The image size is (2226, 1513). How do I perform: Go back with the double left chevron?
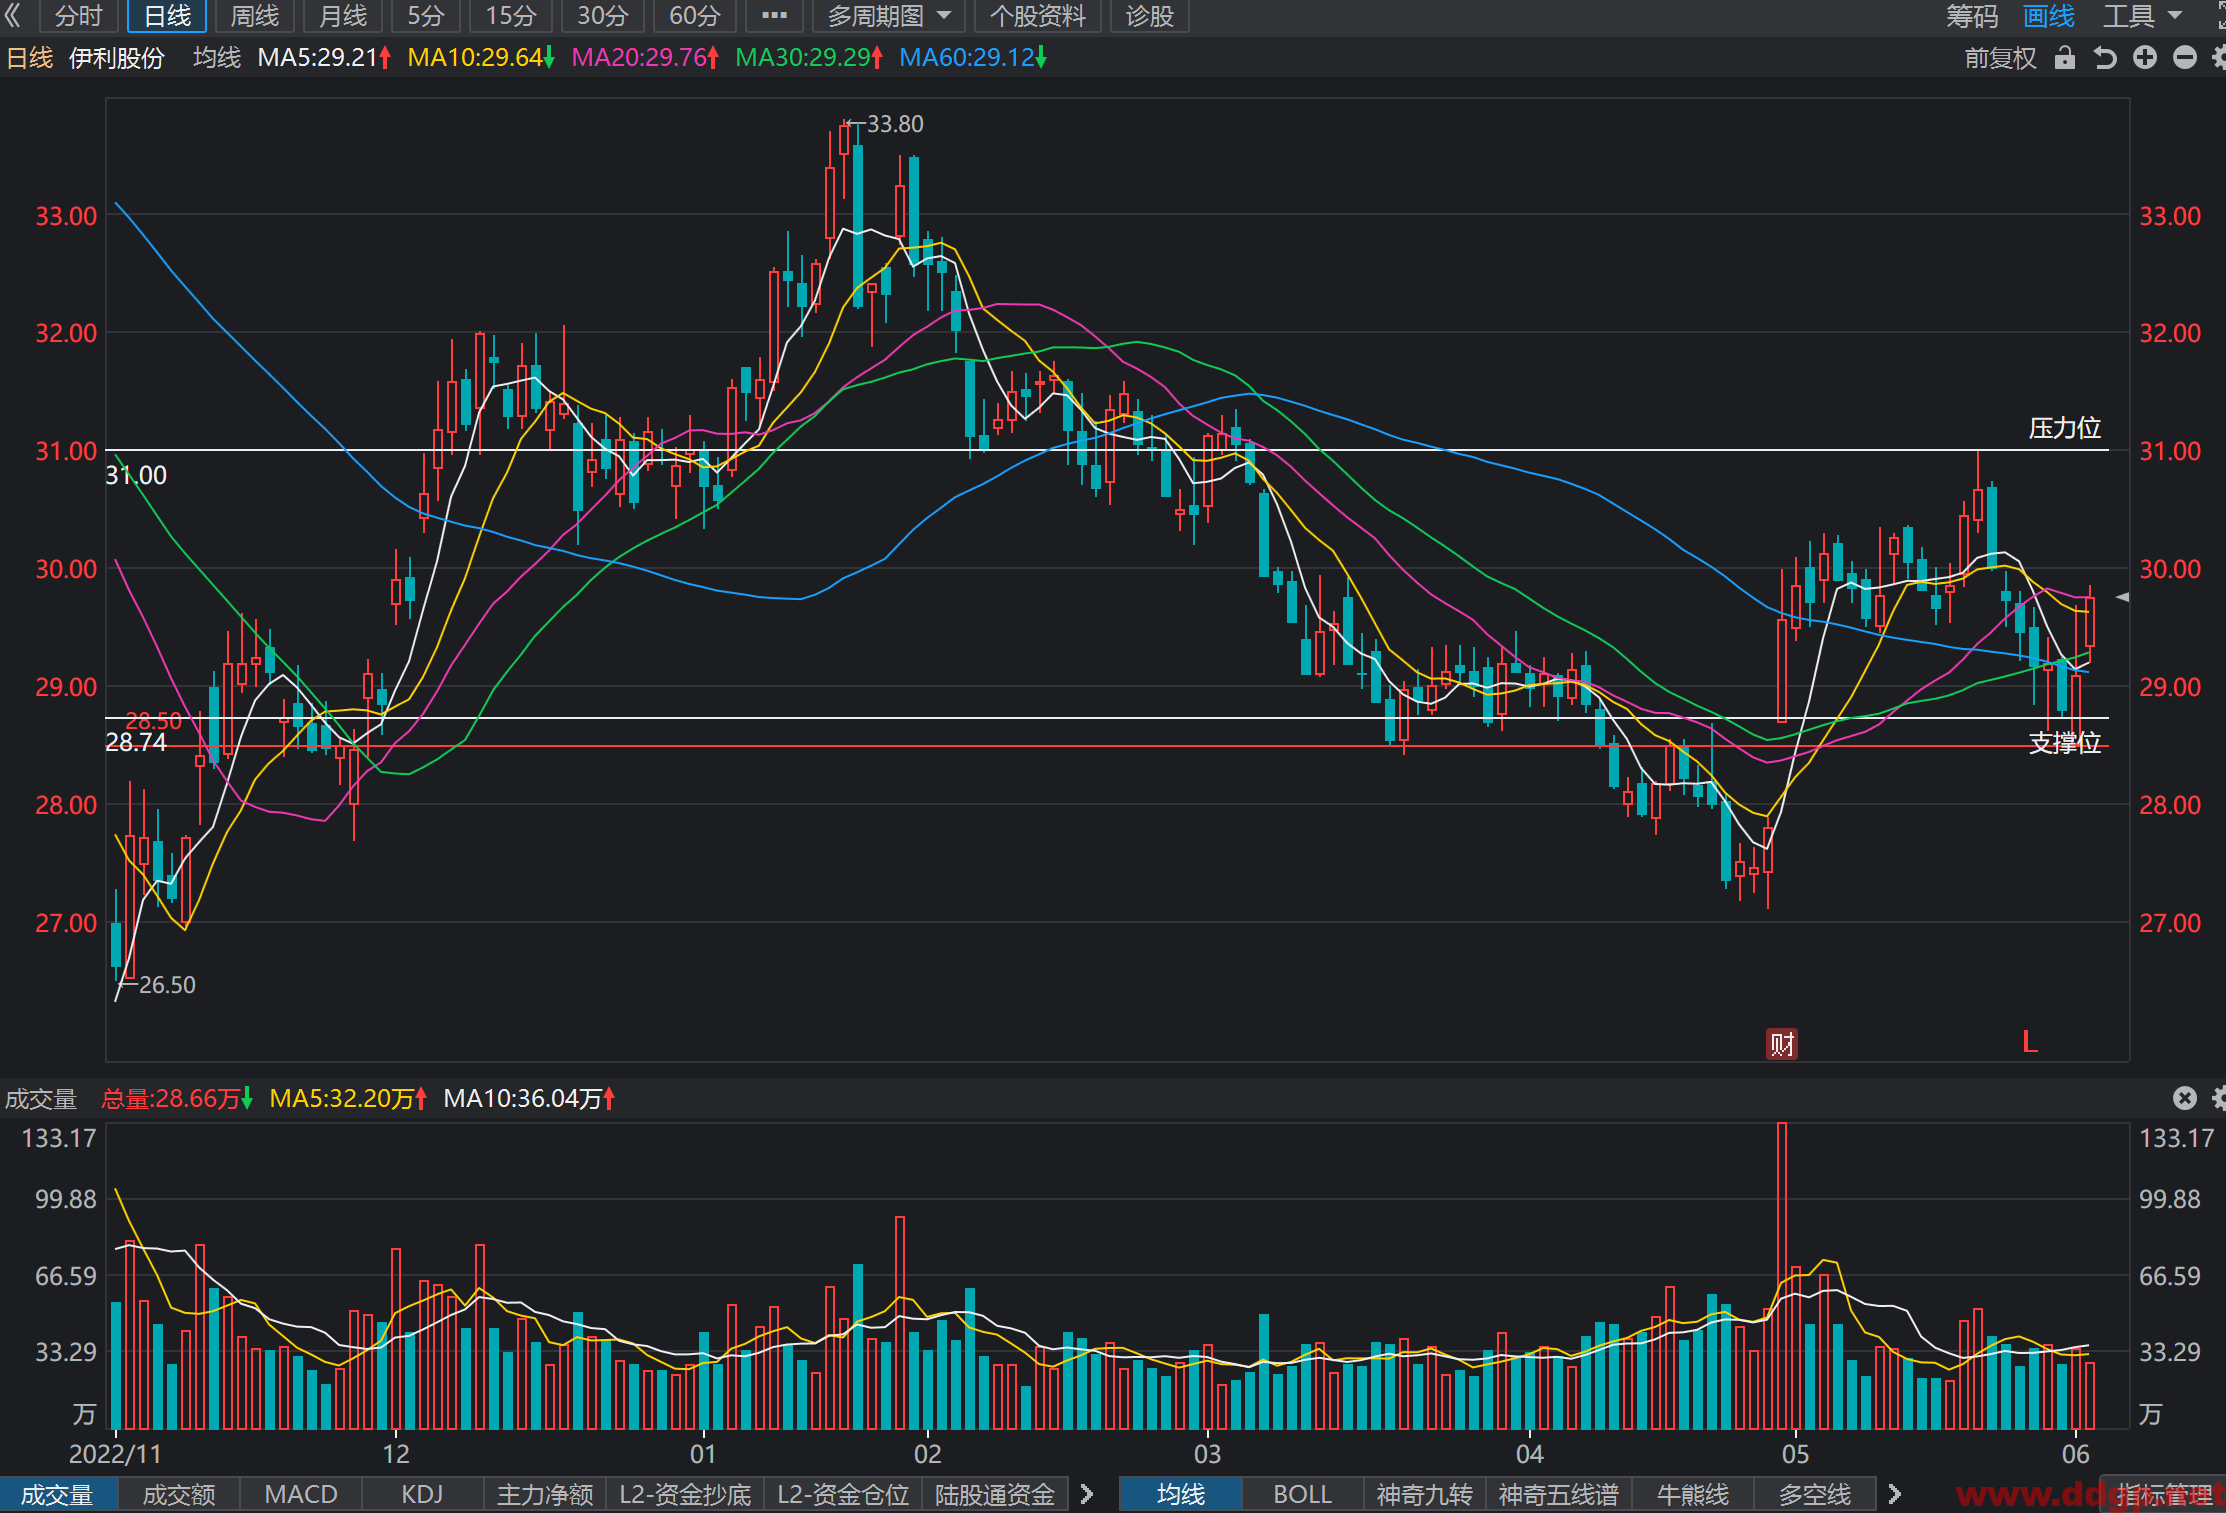pos(14,16)
